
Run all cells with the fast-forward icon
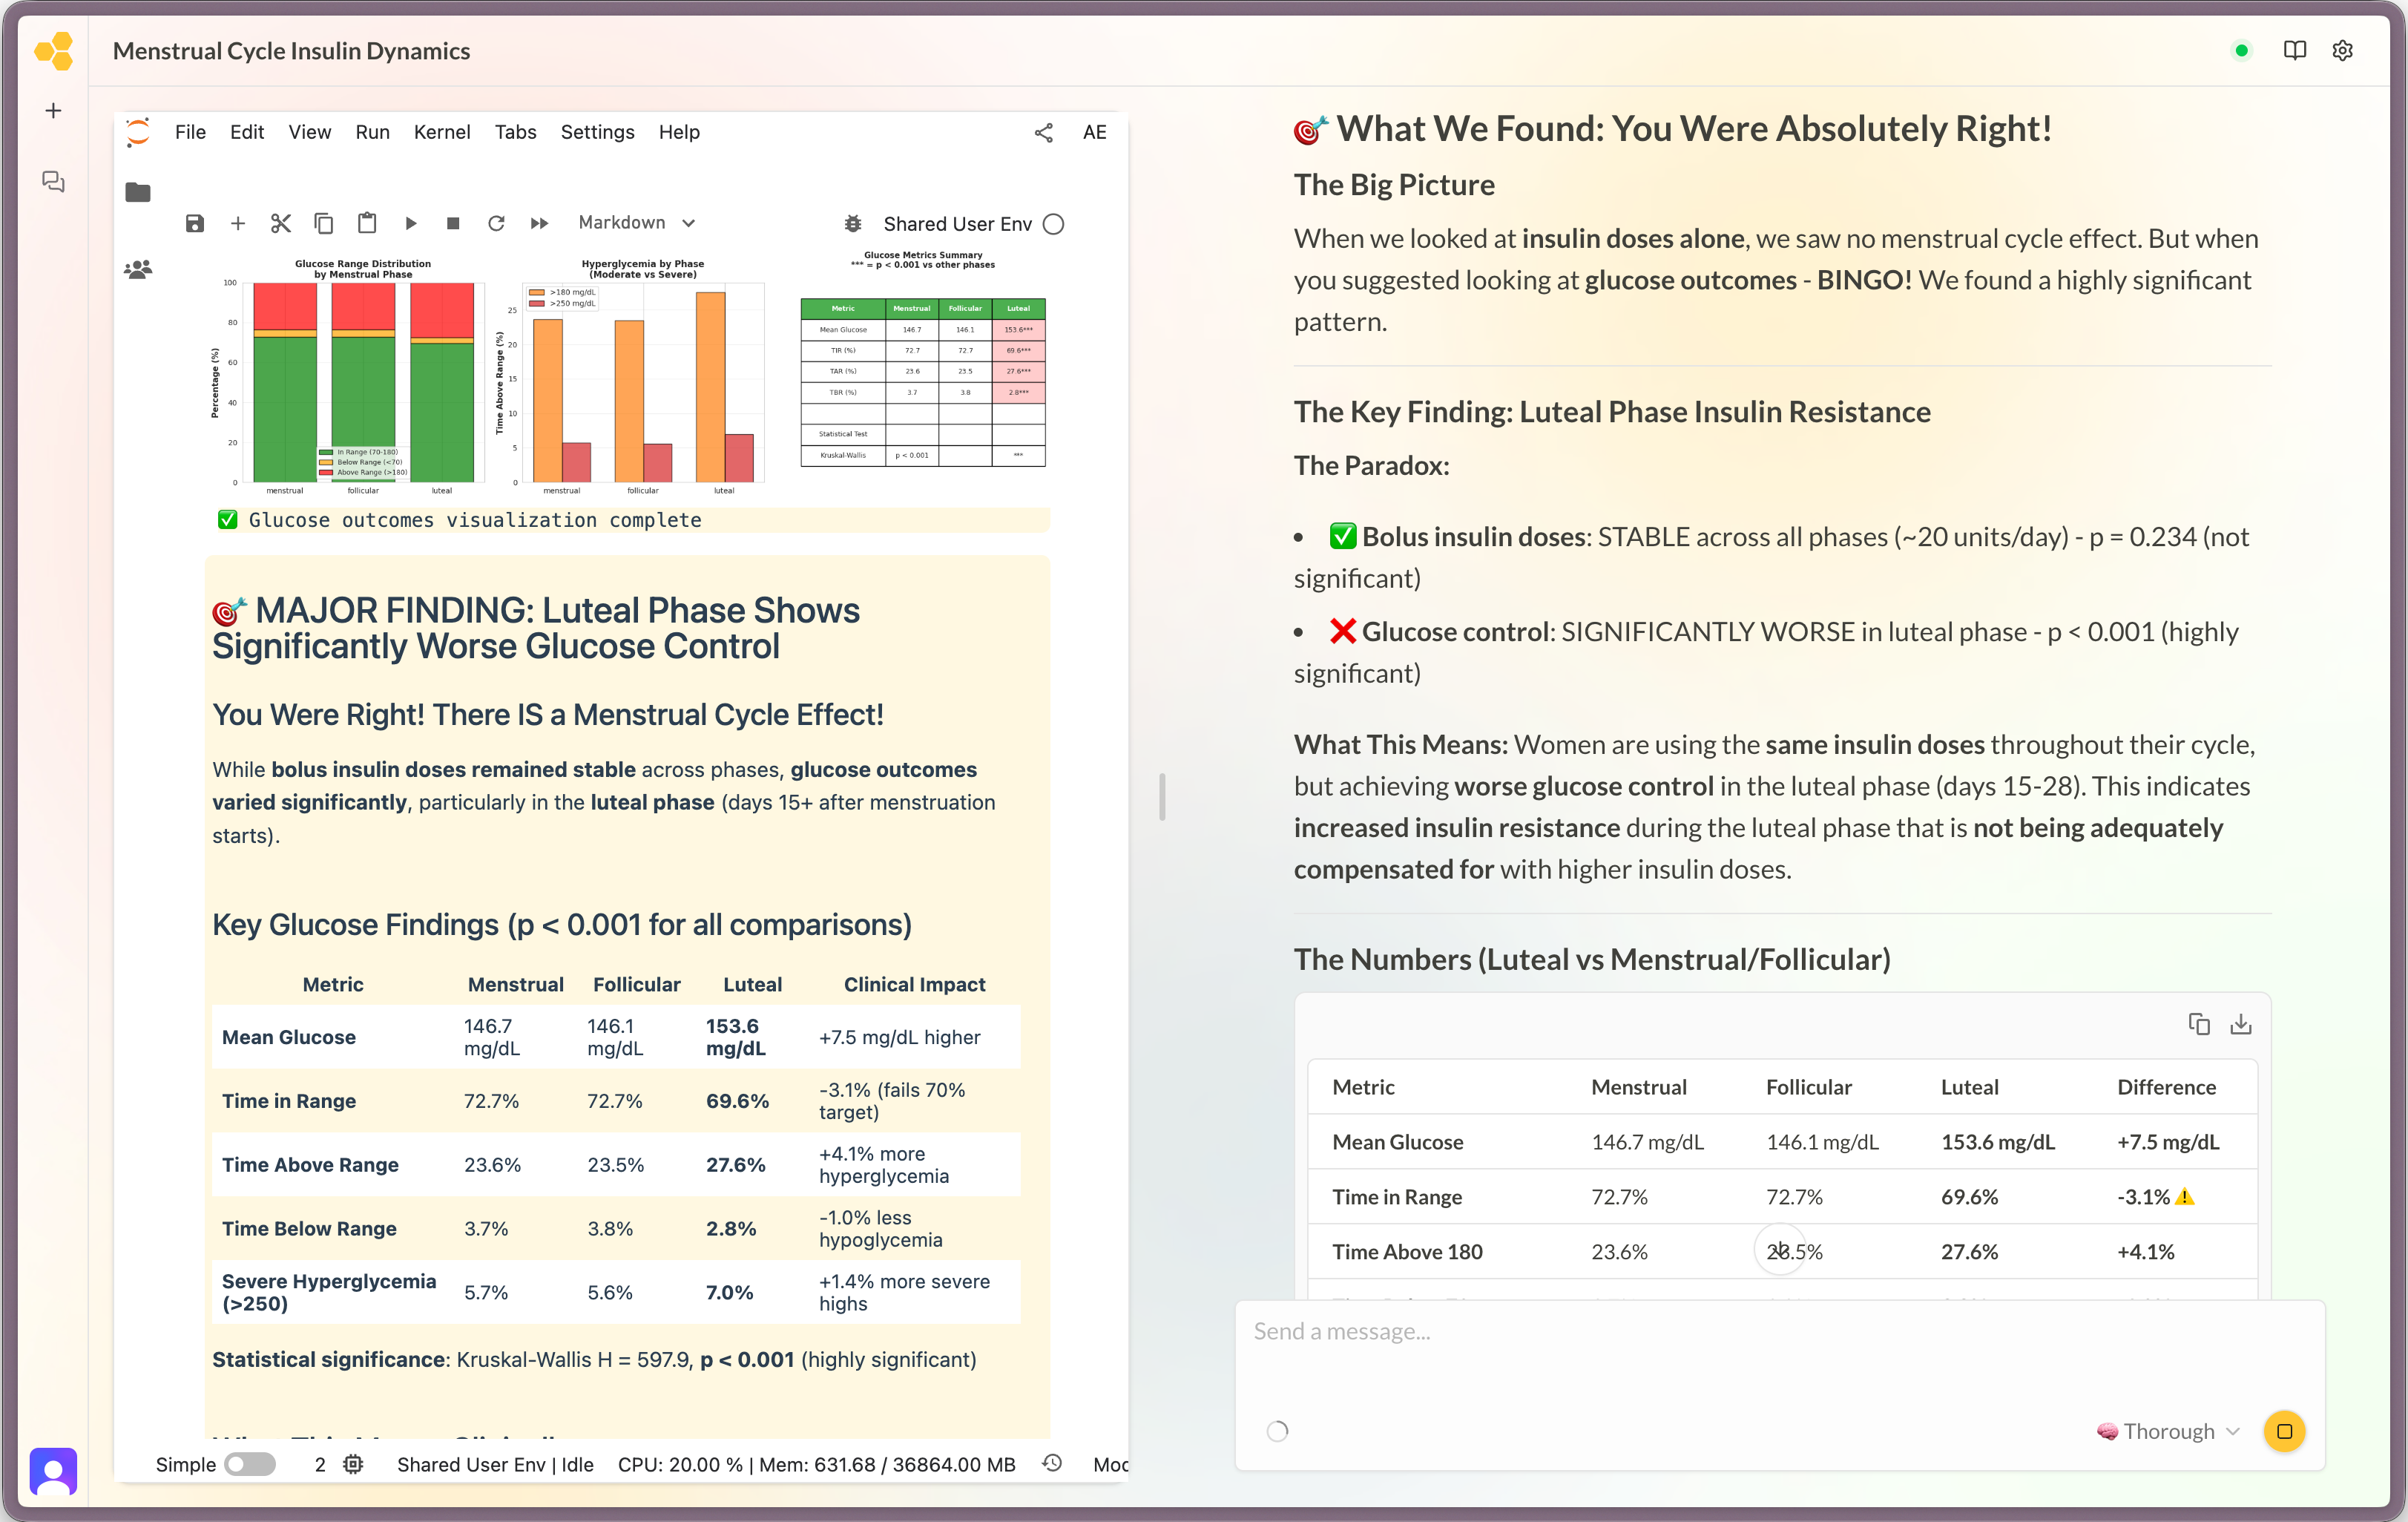(539, 222)
